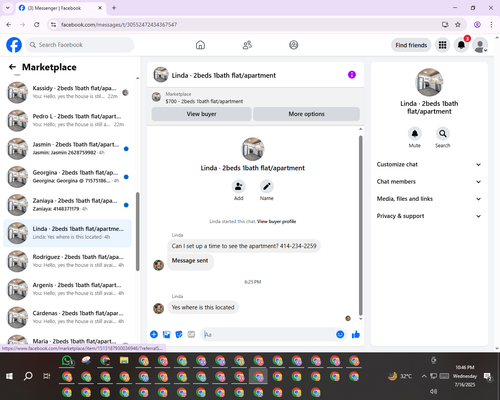Open the Groups/profile circle icon in navigation
Screen dimensions: 500x400
point(294,45)
